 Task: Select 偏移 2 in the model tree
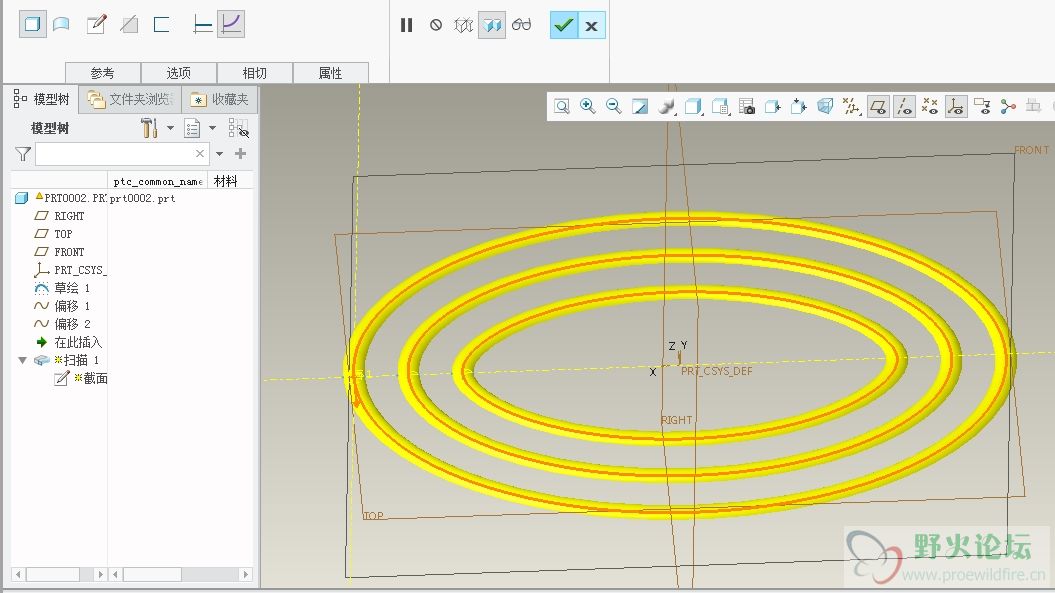[x=62, y=324]
